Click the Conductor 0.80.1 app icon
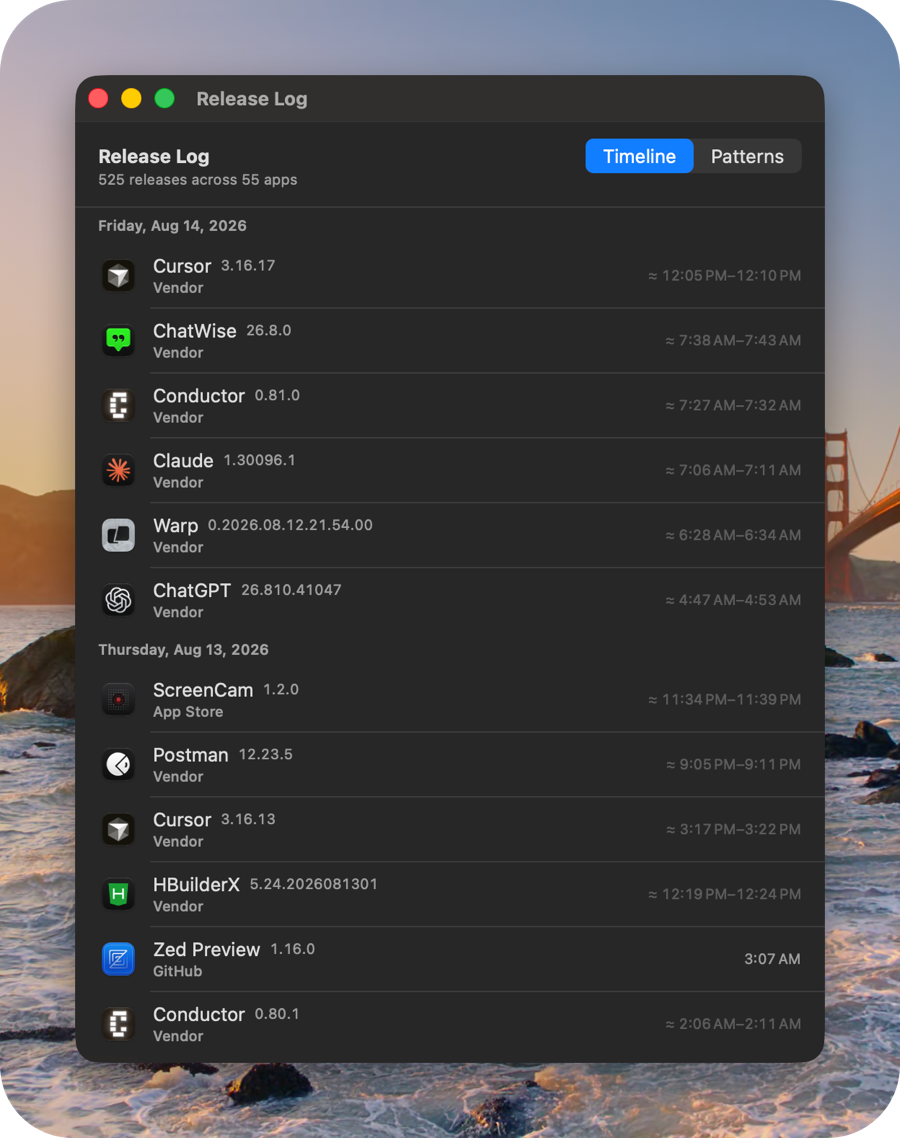 tap(118, 1024)
